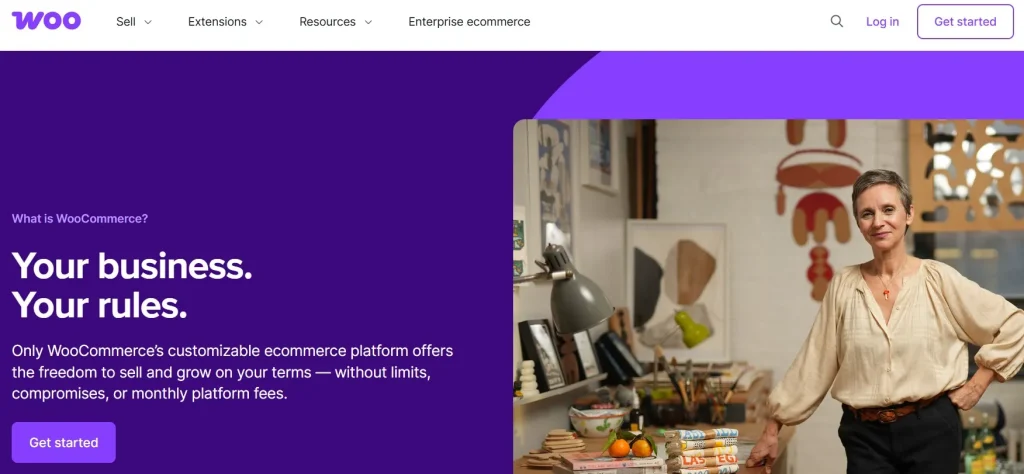This screenshot has height=474, width=1024.
Task: Click the Log in link
Action: (x=882, y=22)
